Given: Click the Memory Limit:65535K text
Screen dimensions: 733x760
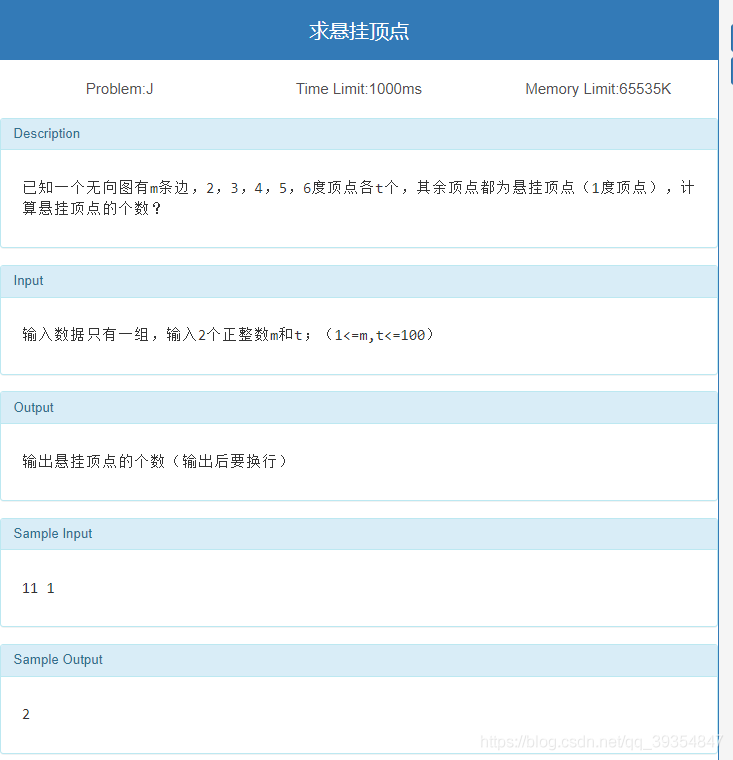Looking at the screenshot, I should 598,89.
